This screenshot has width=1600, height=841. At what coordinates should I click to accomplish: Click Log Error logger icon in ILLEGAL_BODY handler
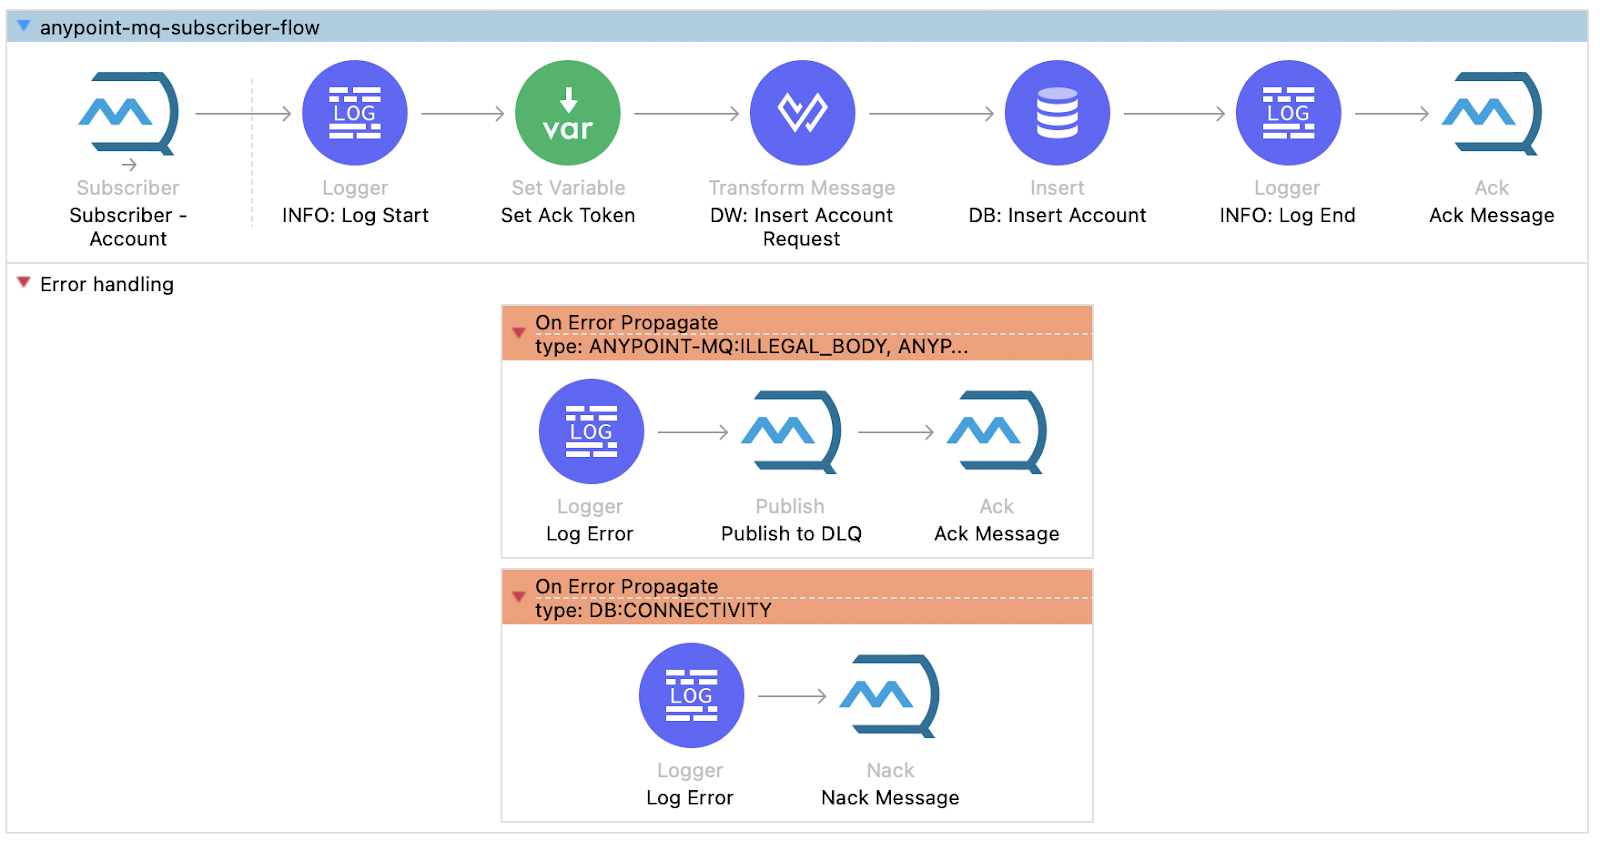coord(591,432)
